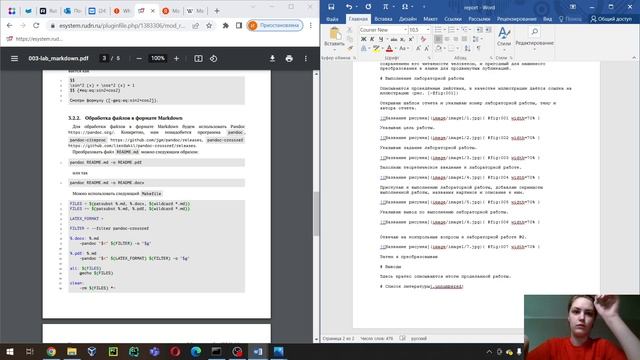Open font size dropdown 10.5
The height and width of the screenshot is (360, 640).
(x=428, y=30)
